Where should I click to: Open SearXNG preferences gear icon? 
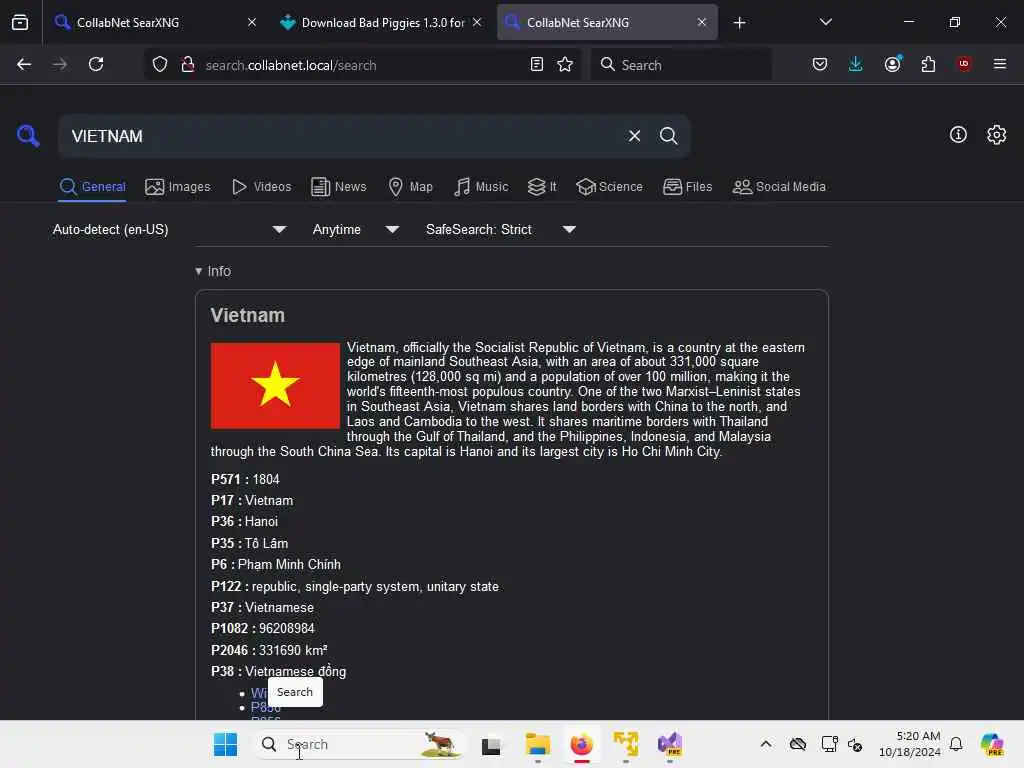996,135
